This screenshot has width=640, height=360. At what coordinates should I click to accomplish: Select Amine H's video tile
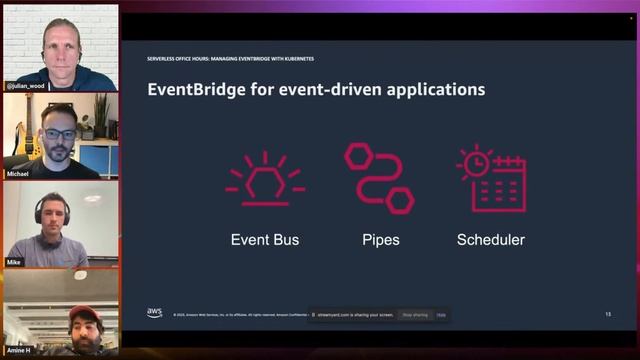tap(61, 312)
